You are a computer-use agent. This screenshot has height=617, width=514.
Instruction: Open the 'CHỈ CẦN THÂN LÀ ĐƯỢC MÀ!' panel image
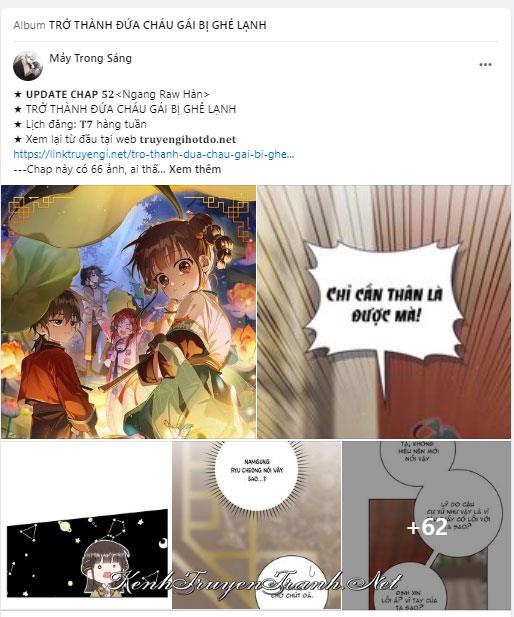coord(384,312)
